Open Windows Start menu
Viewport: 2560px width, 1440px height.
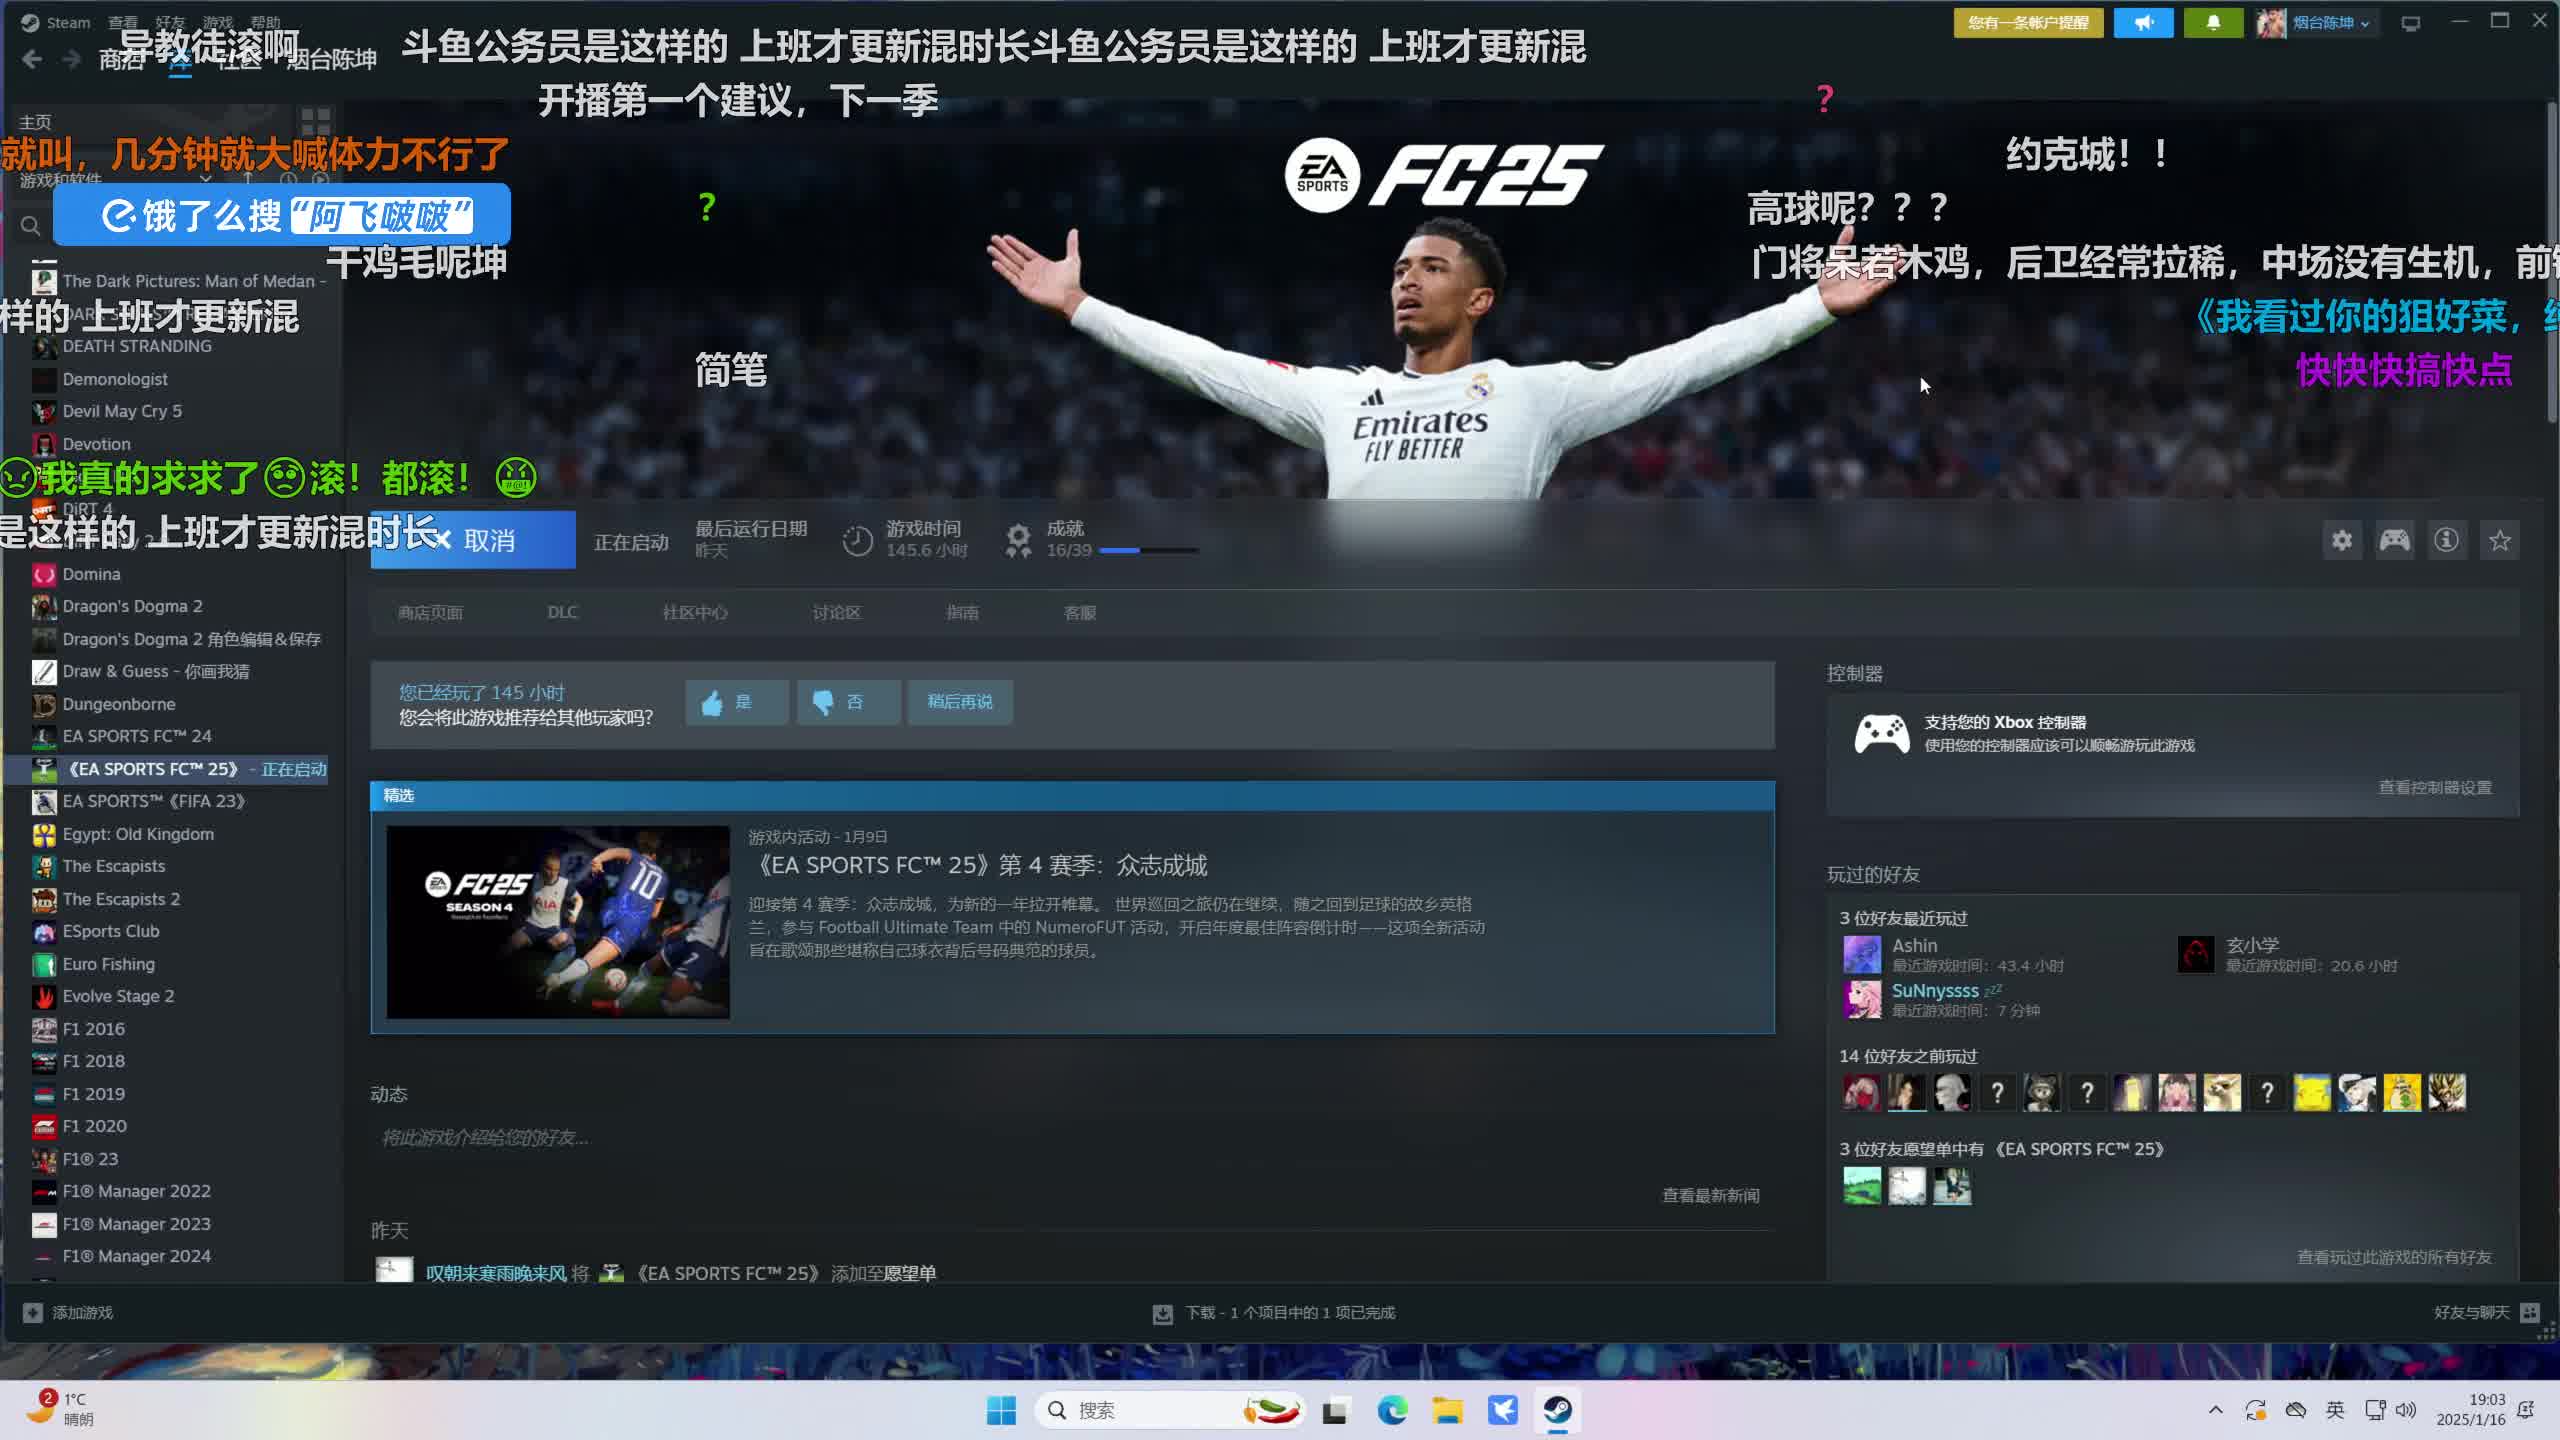click(x=1001, y=1410)
